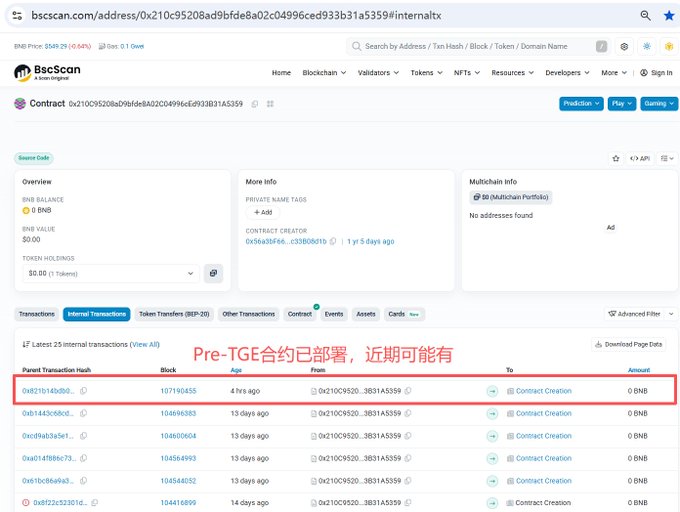Show the contract address QR code icon
680x512 pixels.
point(270,104)
